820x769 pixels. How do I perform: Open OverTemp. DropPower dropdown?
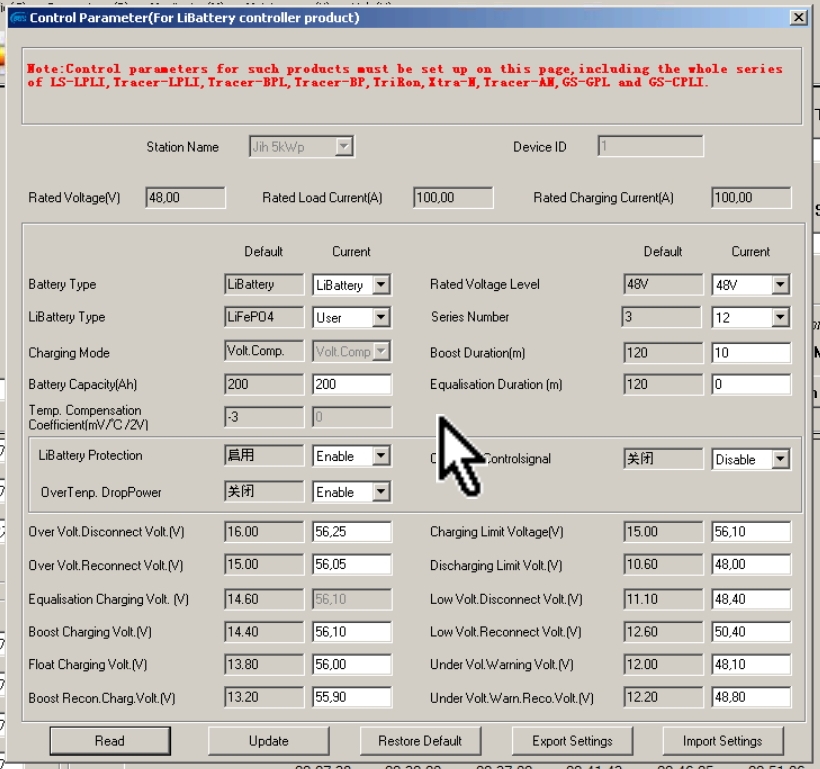pos(380,492)
